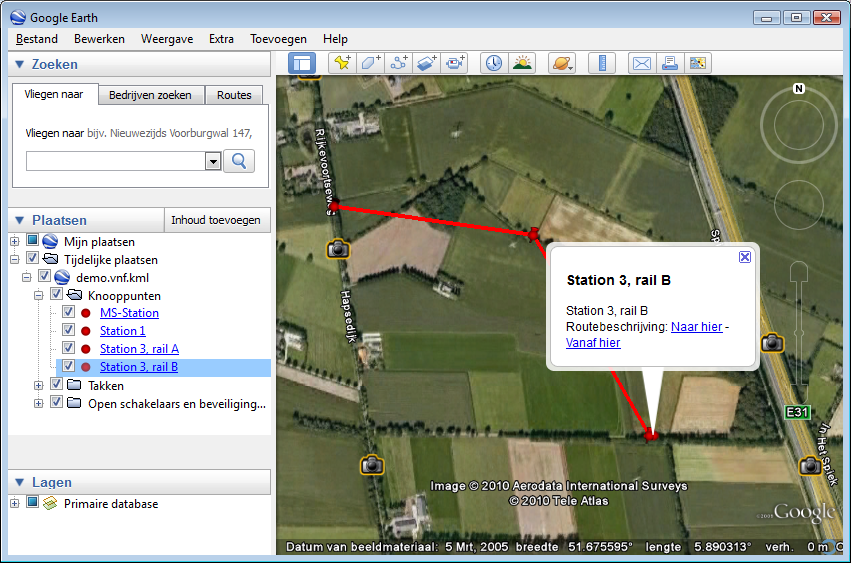Click the Inhoud toevoegen button
851x563 pixels.
(x=215, y=220)
